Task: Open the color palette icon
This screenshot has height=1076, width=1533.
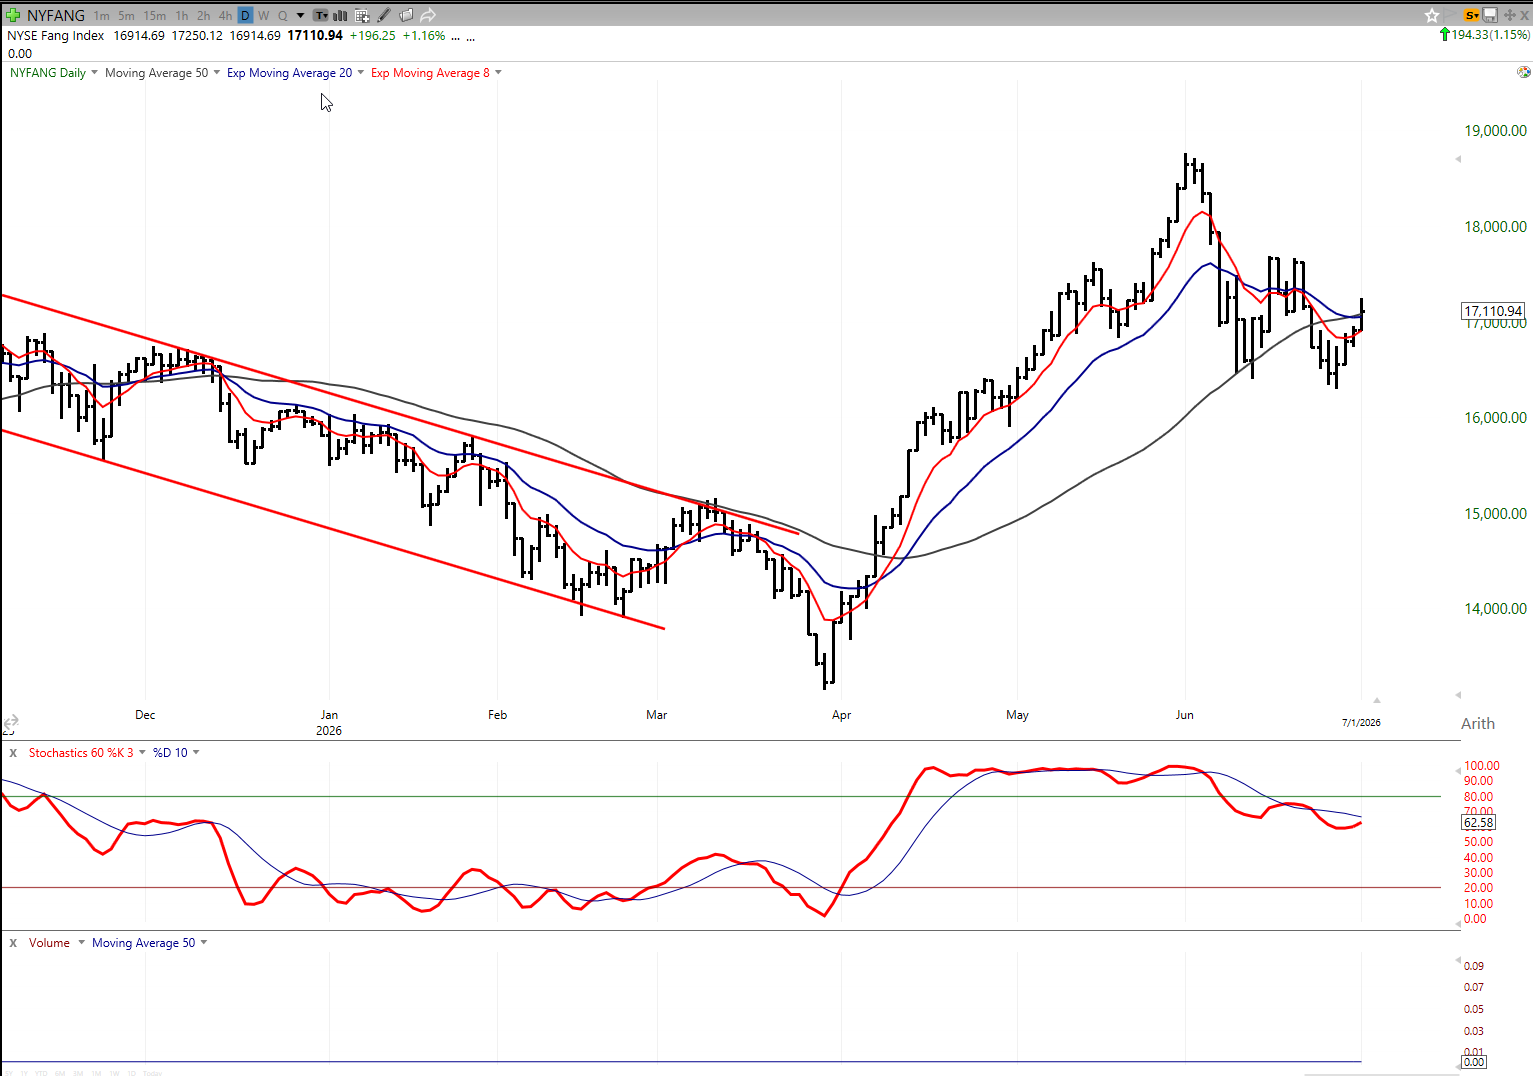Action: (1523, 72)
